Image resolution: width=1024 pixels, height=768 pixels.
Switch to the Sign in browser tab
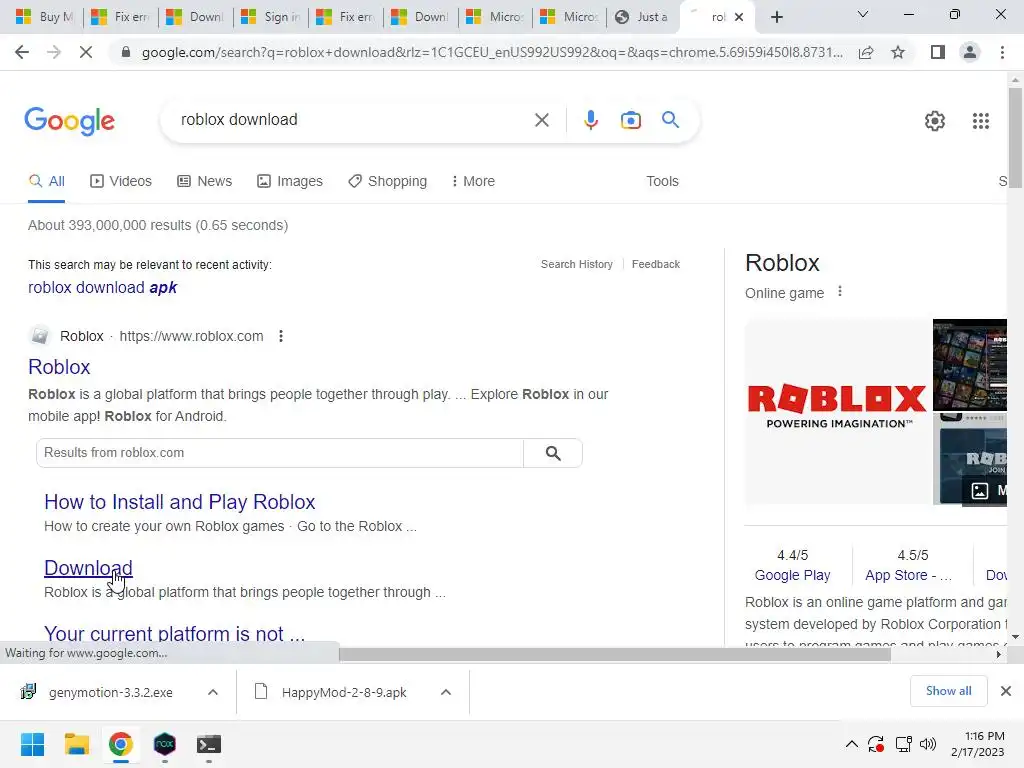tap(272, 17)
